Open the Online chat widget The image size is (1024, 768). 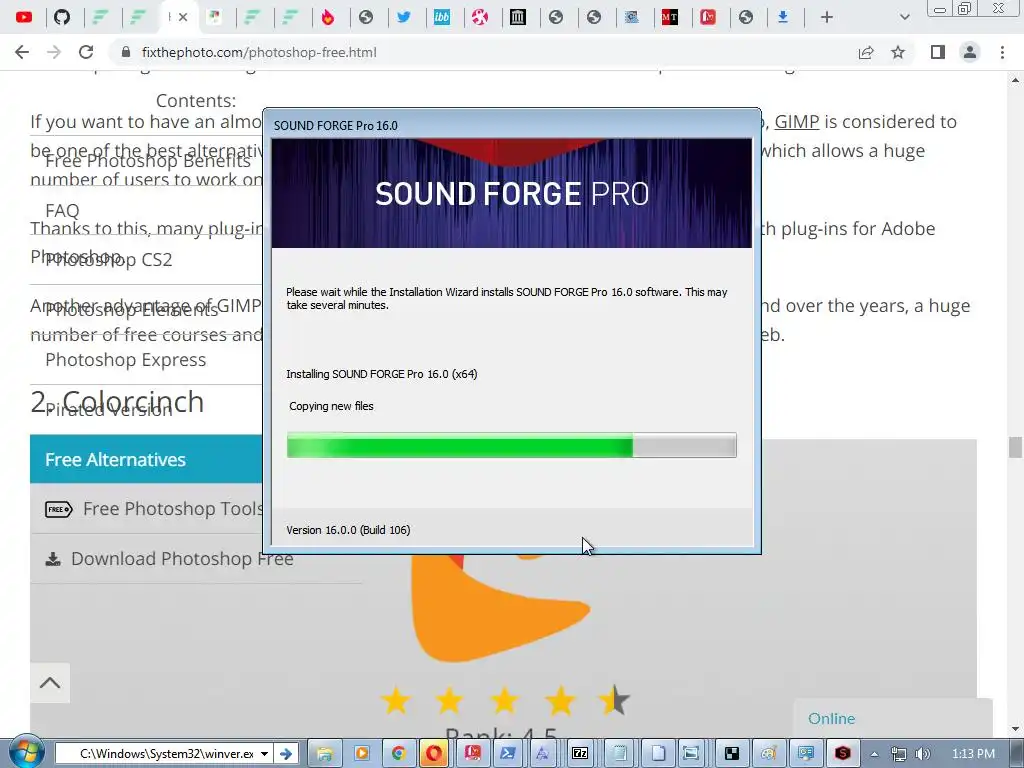coord(892,718)
